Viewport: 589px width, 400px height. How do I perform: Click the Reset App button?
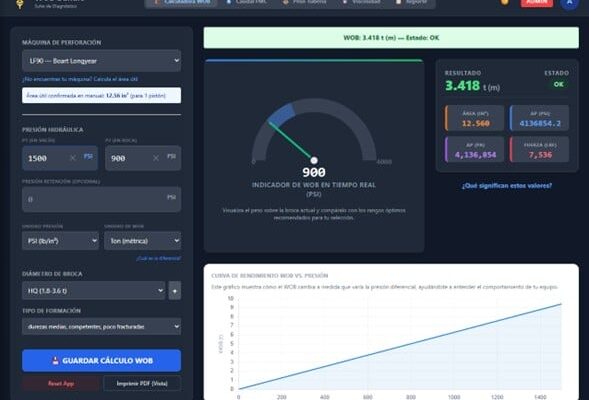61,383
